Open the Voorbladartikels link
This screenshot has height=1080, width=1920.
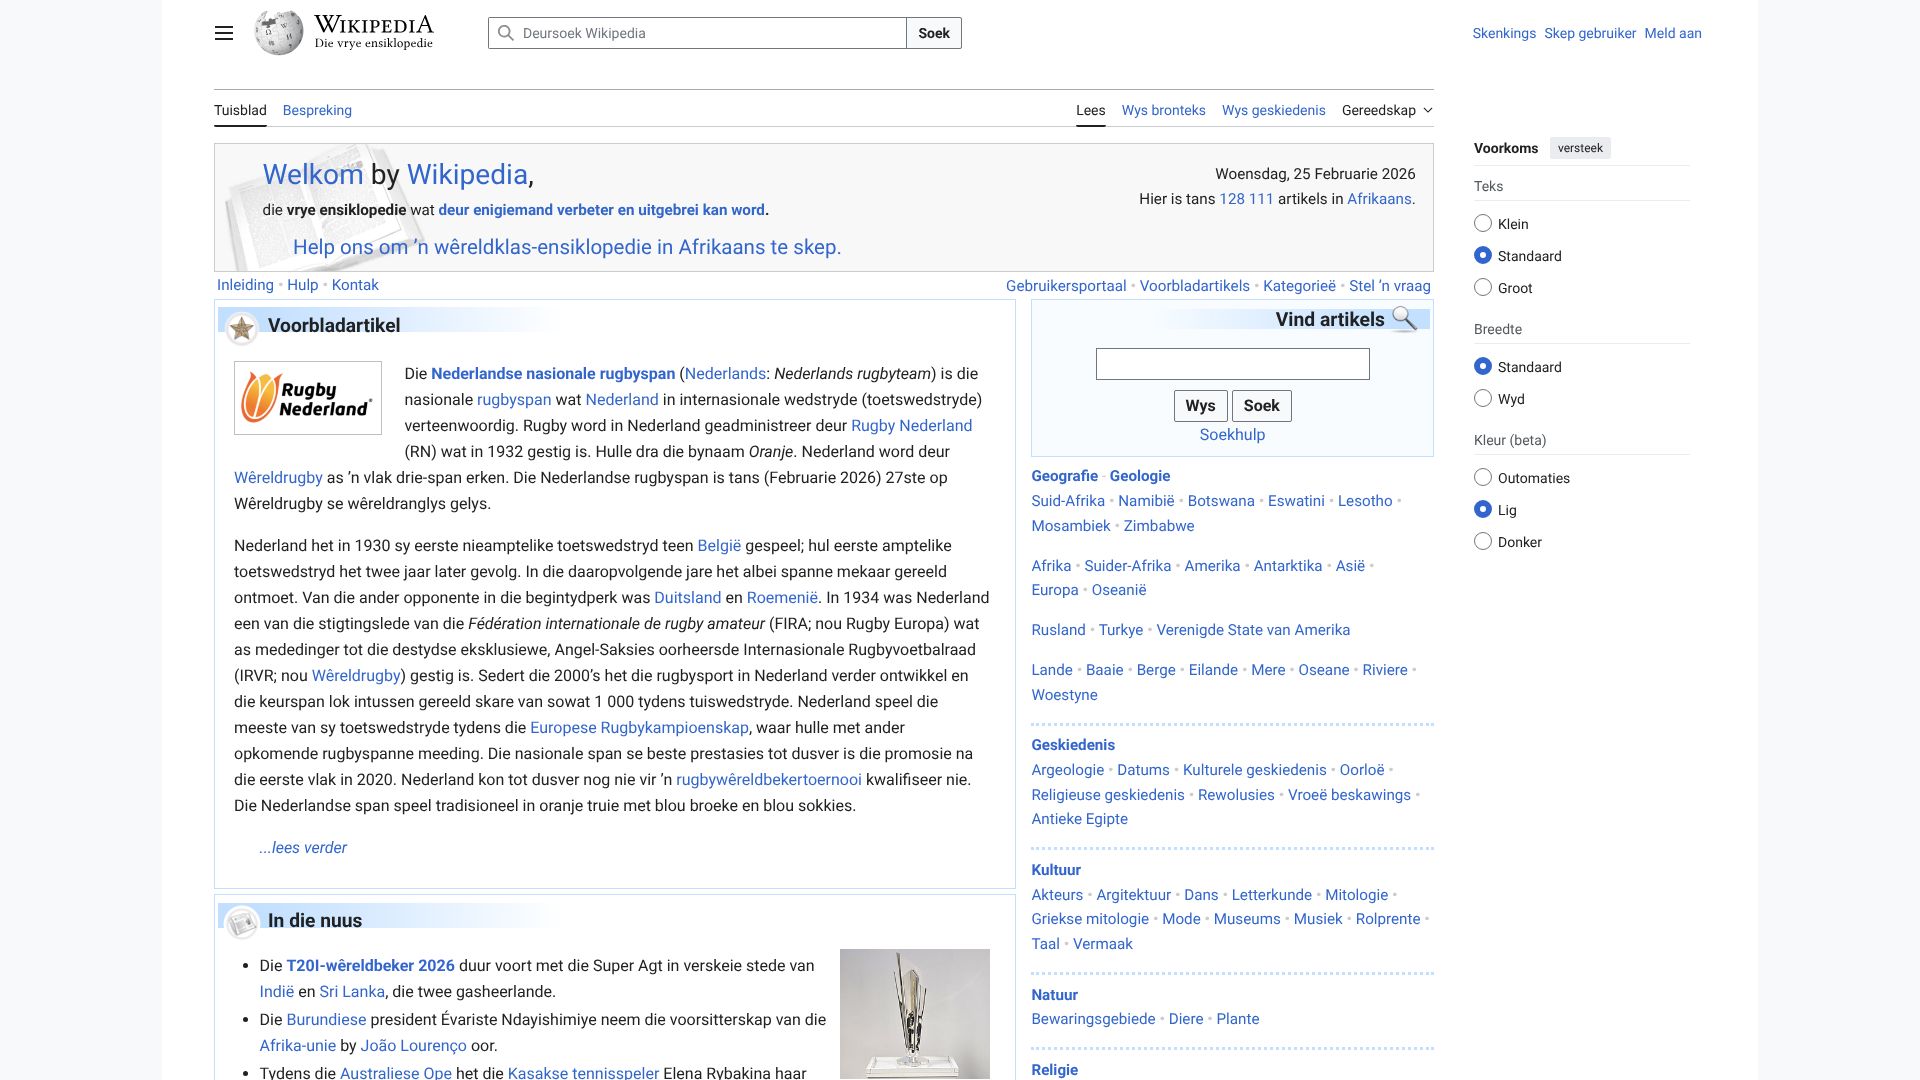point(1194,286)
